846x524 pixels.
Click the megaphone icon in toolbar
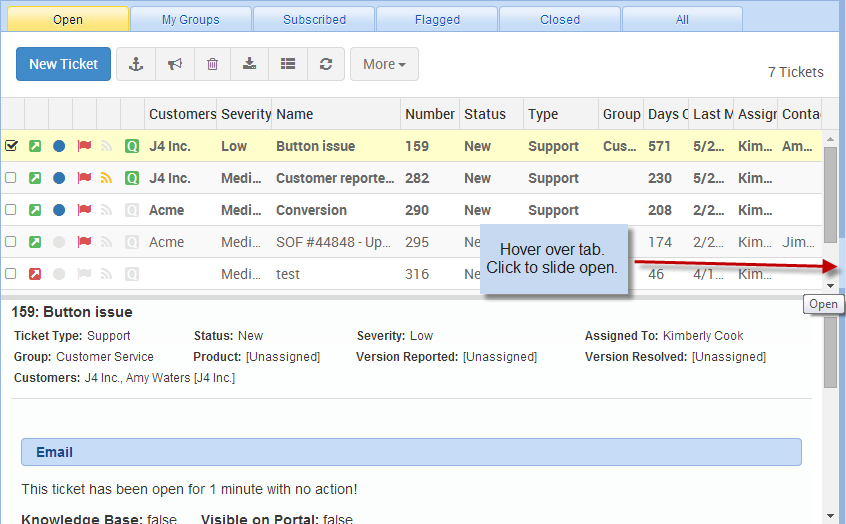click(x=175, y=64)
